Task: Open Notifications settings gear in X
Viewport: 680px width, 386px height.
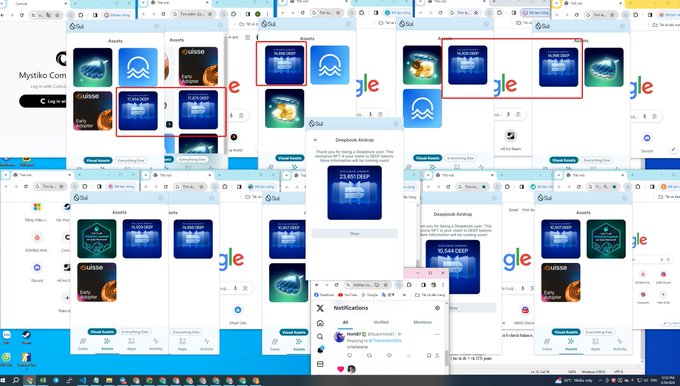Action: point(437,308)
